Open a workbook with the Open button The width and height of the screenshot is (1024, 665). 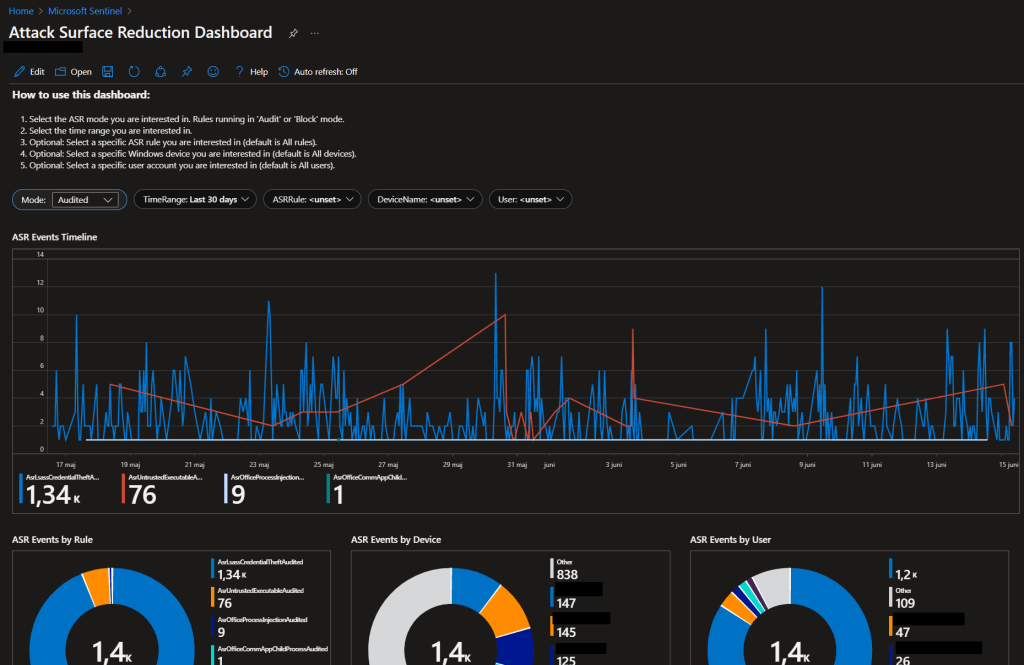click(x=73, y=72)
